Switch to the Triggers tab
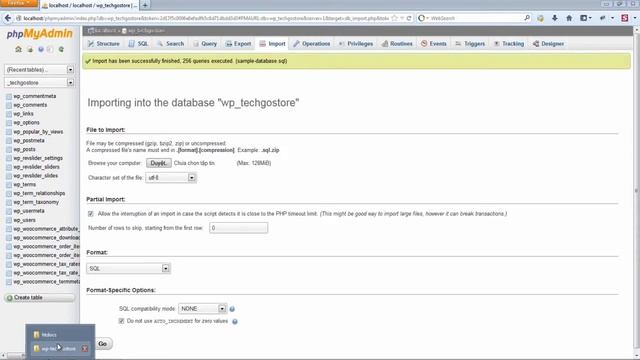The height and width of the screenshot is (360, 640). [x=470, y=44]
